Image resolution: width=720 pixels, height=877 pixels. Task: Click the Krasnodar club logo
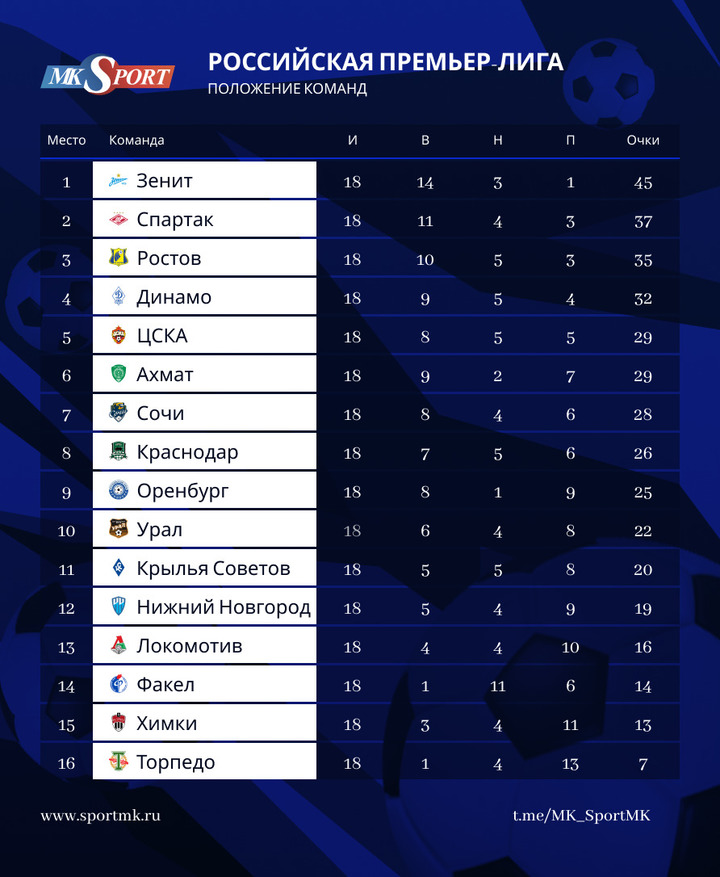click(x=119, y=452)
